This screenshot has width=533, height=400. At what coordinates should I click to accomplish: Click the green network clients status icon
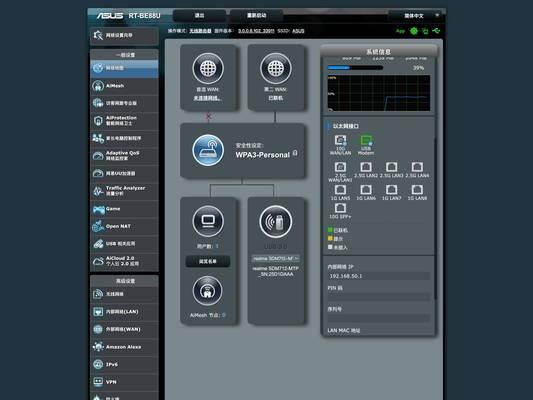(x=425, y=31)
